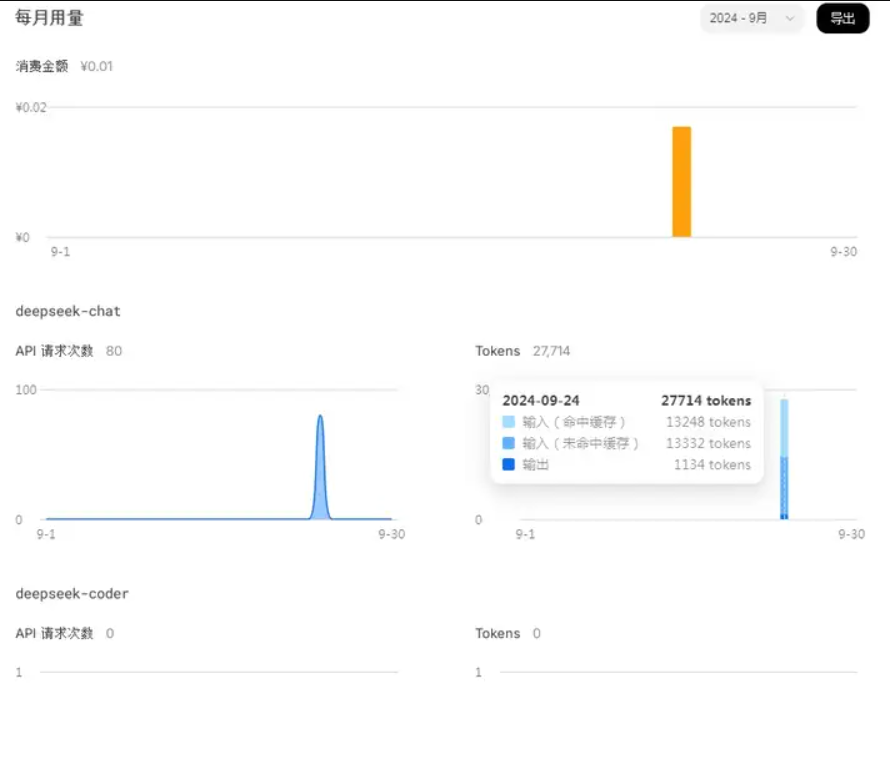Click the deepseek-chat section title
Image resolution: width=890 pixels, height=768 pixels.
click(68, 311)
